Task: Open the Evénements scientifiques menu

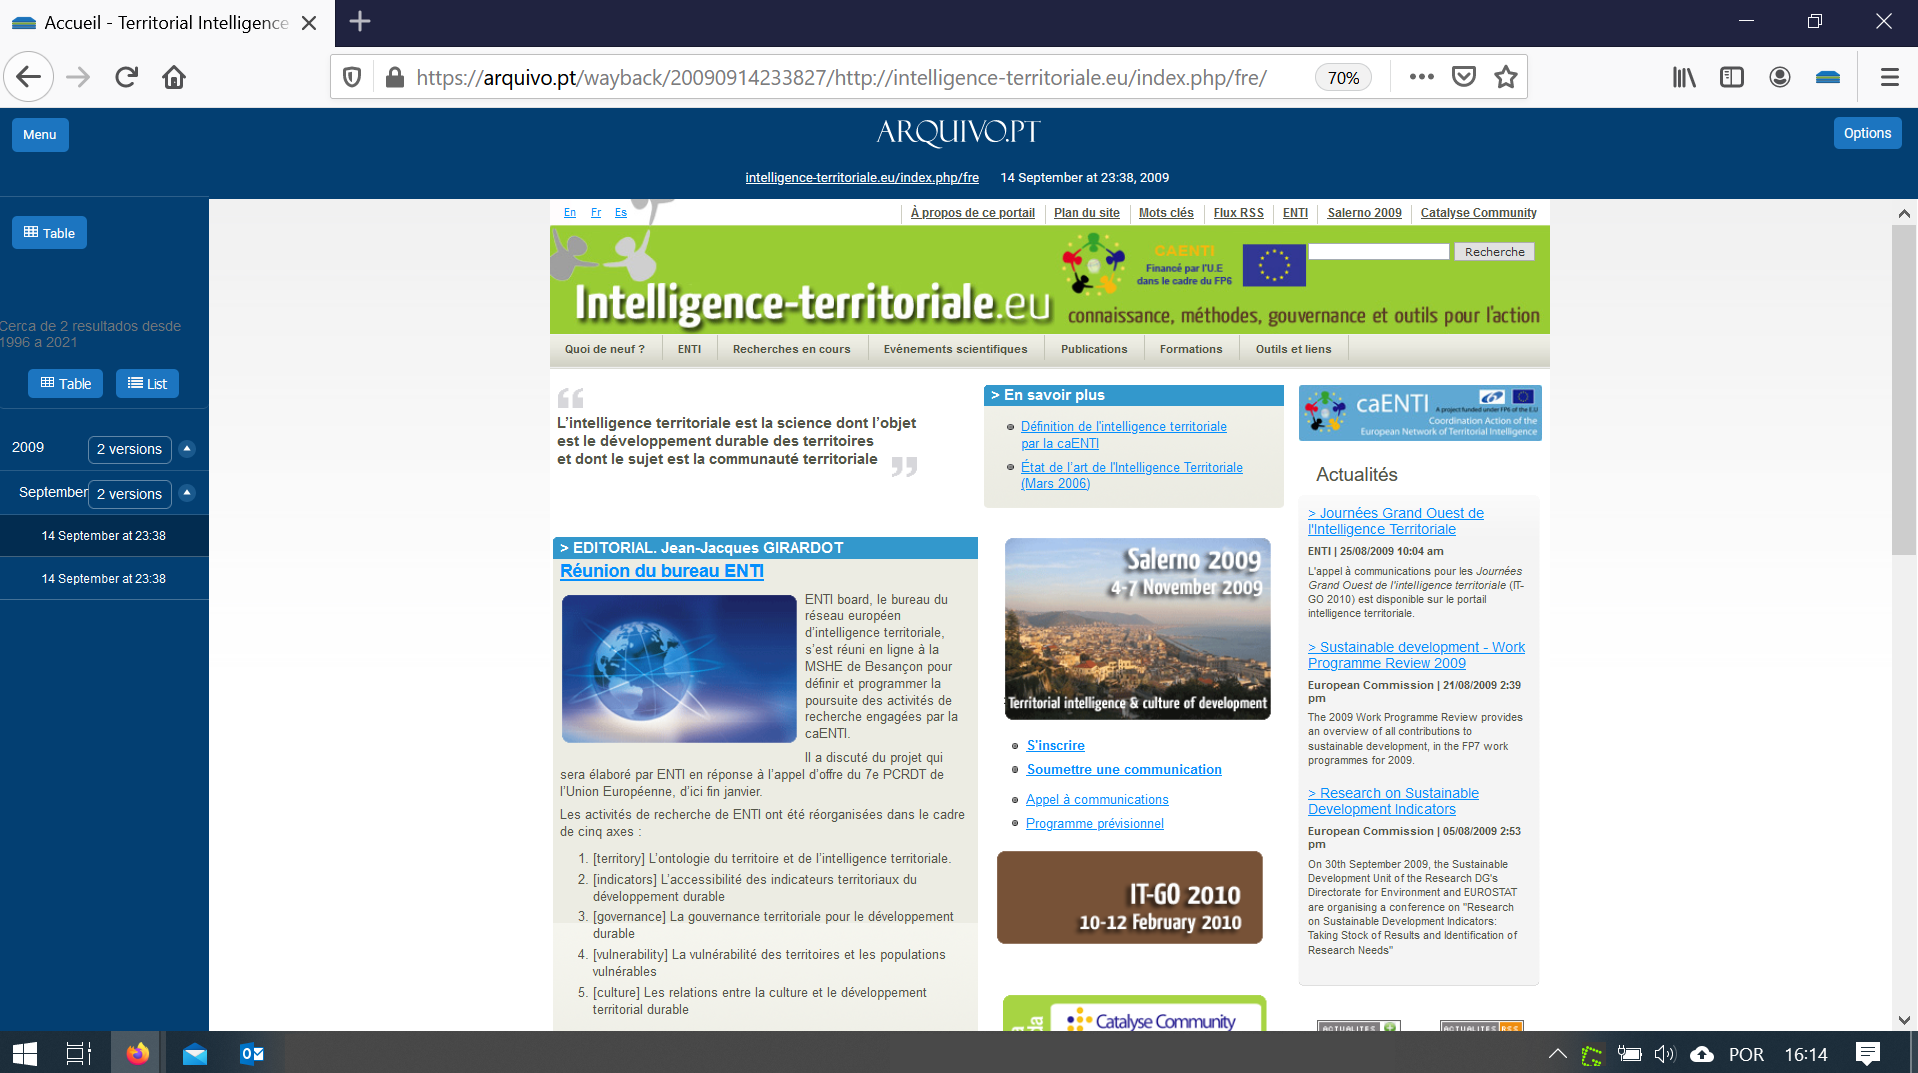Action: pyautogui.click(x=955, y=349)
